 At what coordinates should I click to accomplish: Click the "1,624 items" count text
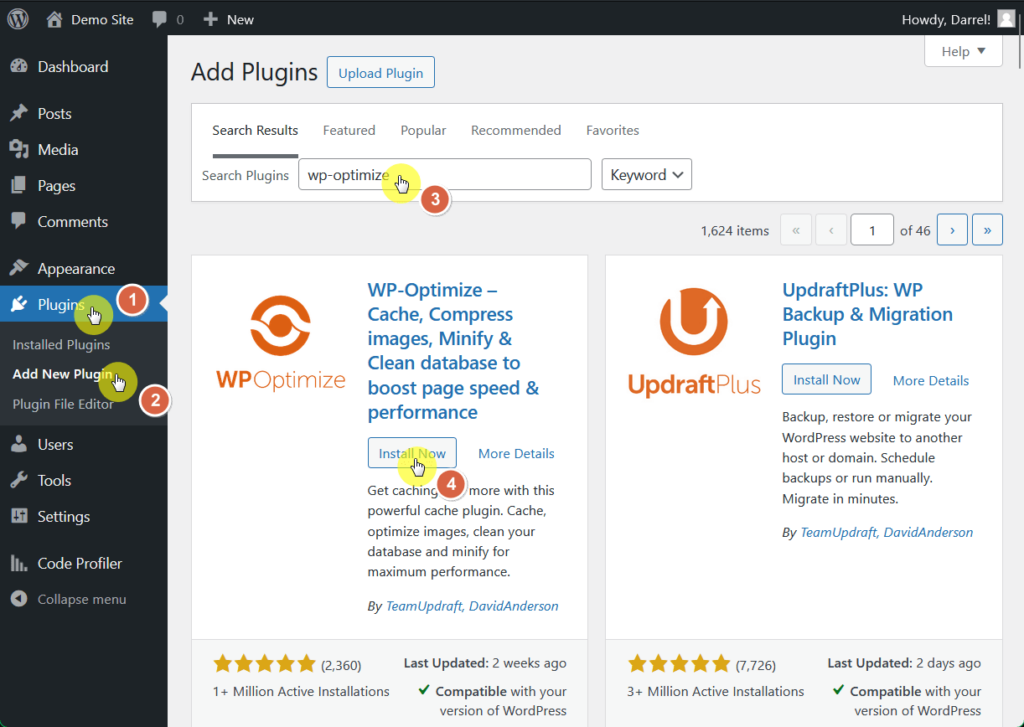pyautogui.click(x=735, y=231)
